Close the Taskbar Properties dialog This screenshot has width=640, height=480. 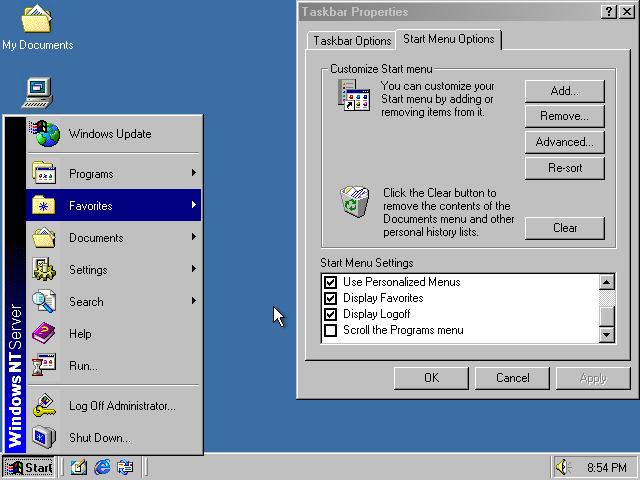[x=627, y=11]
